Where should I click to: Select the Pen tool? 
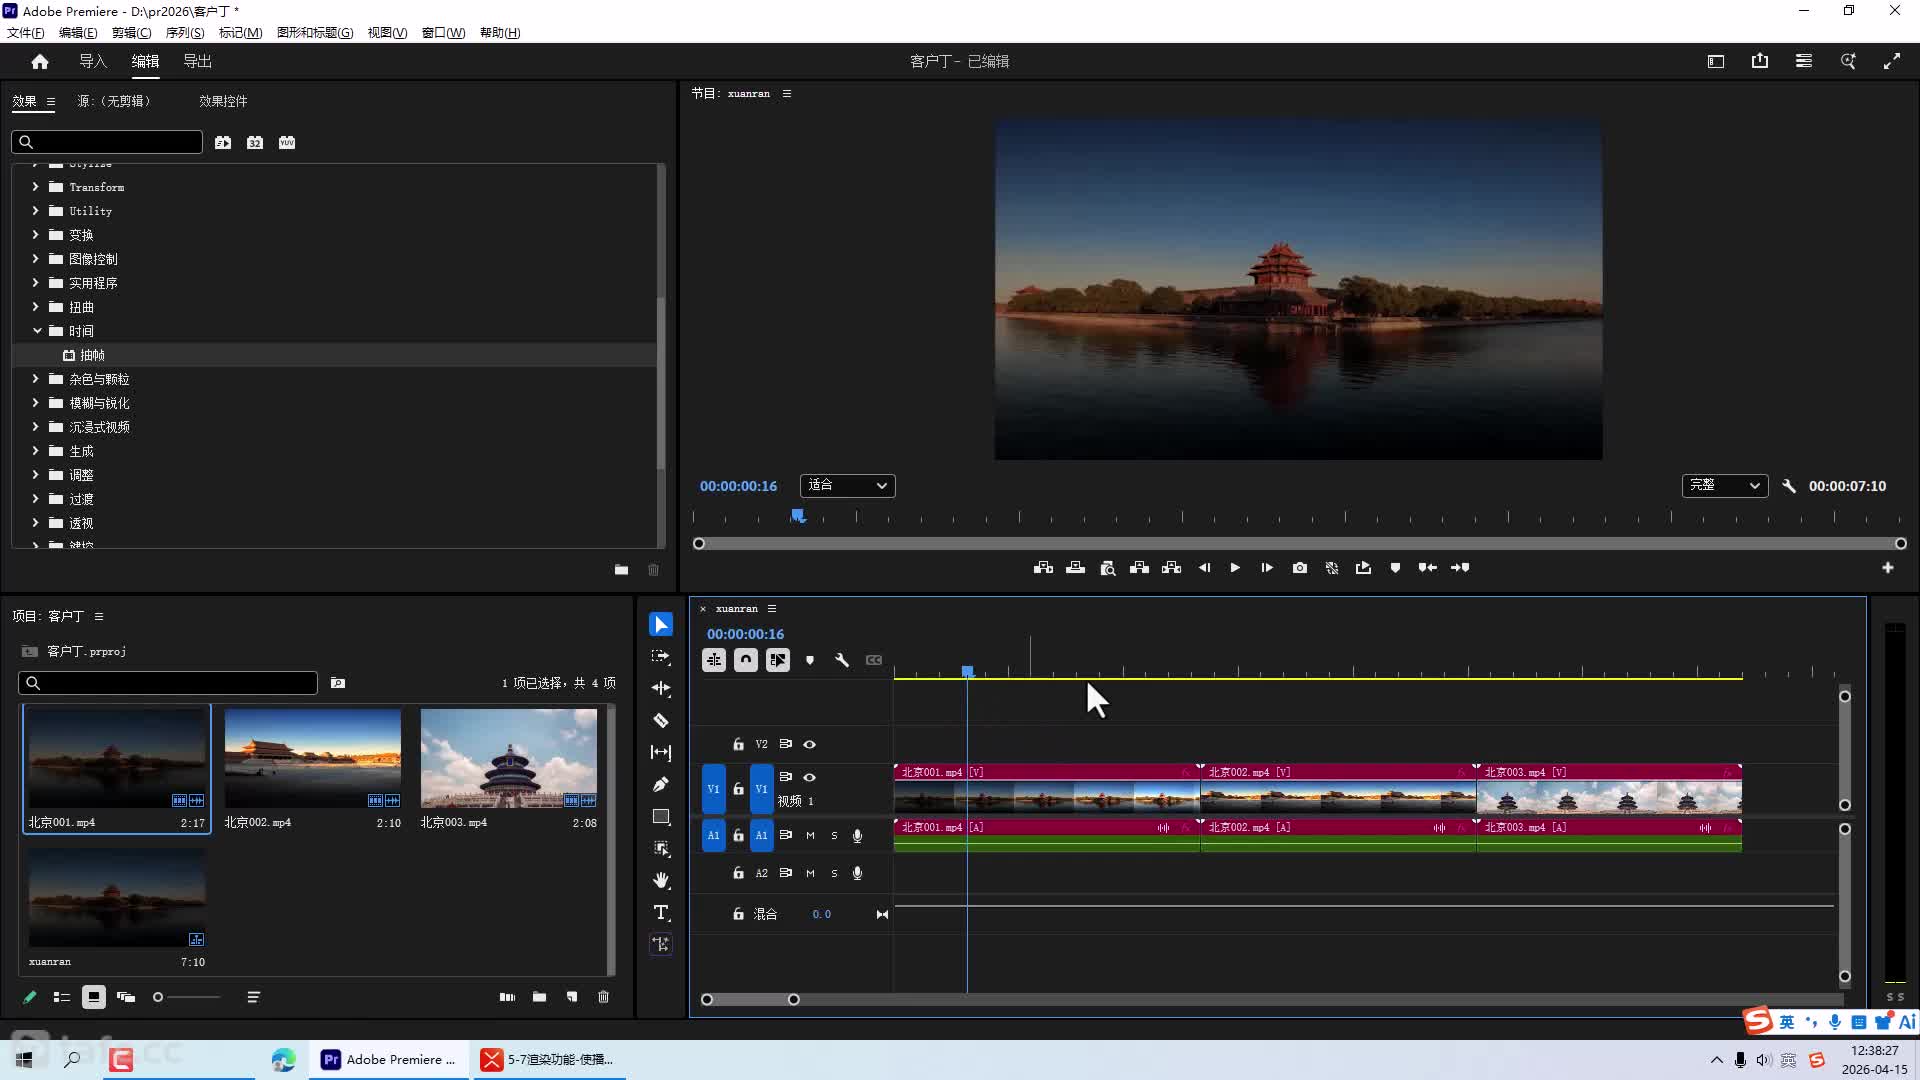tap(661, 785)
